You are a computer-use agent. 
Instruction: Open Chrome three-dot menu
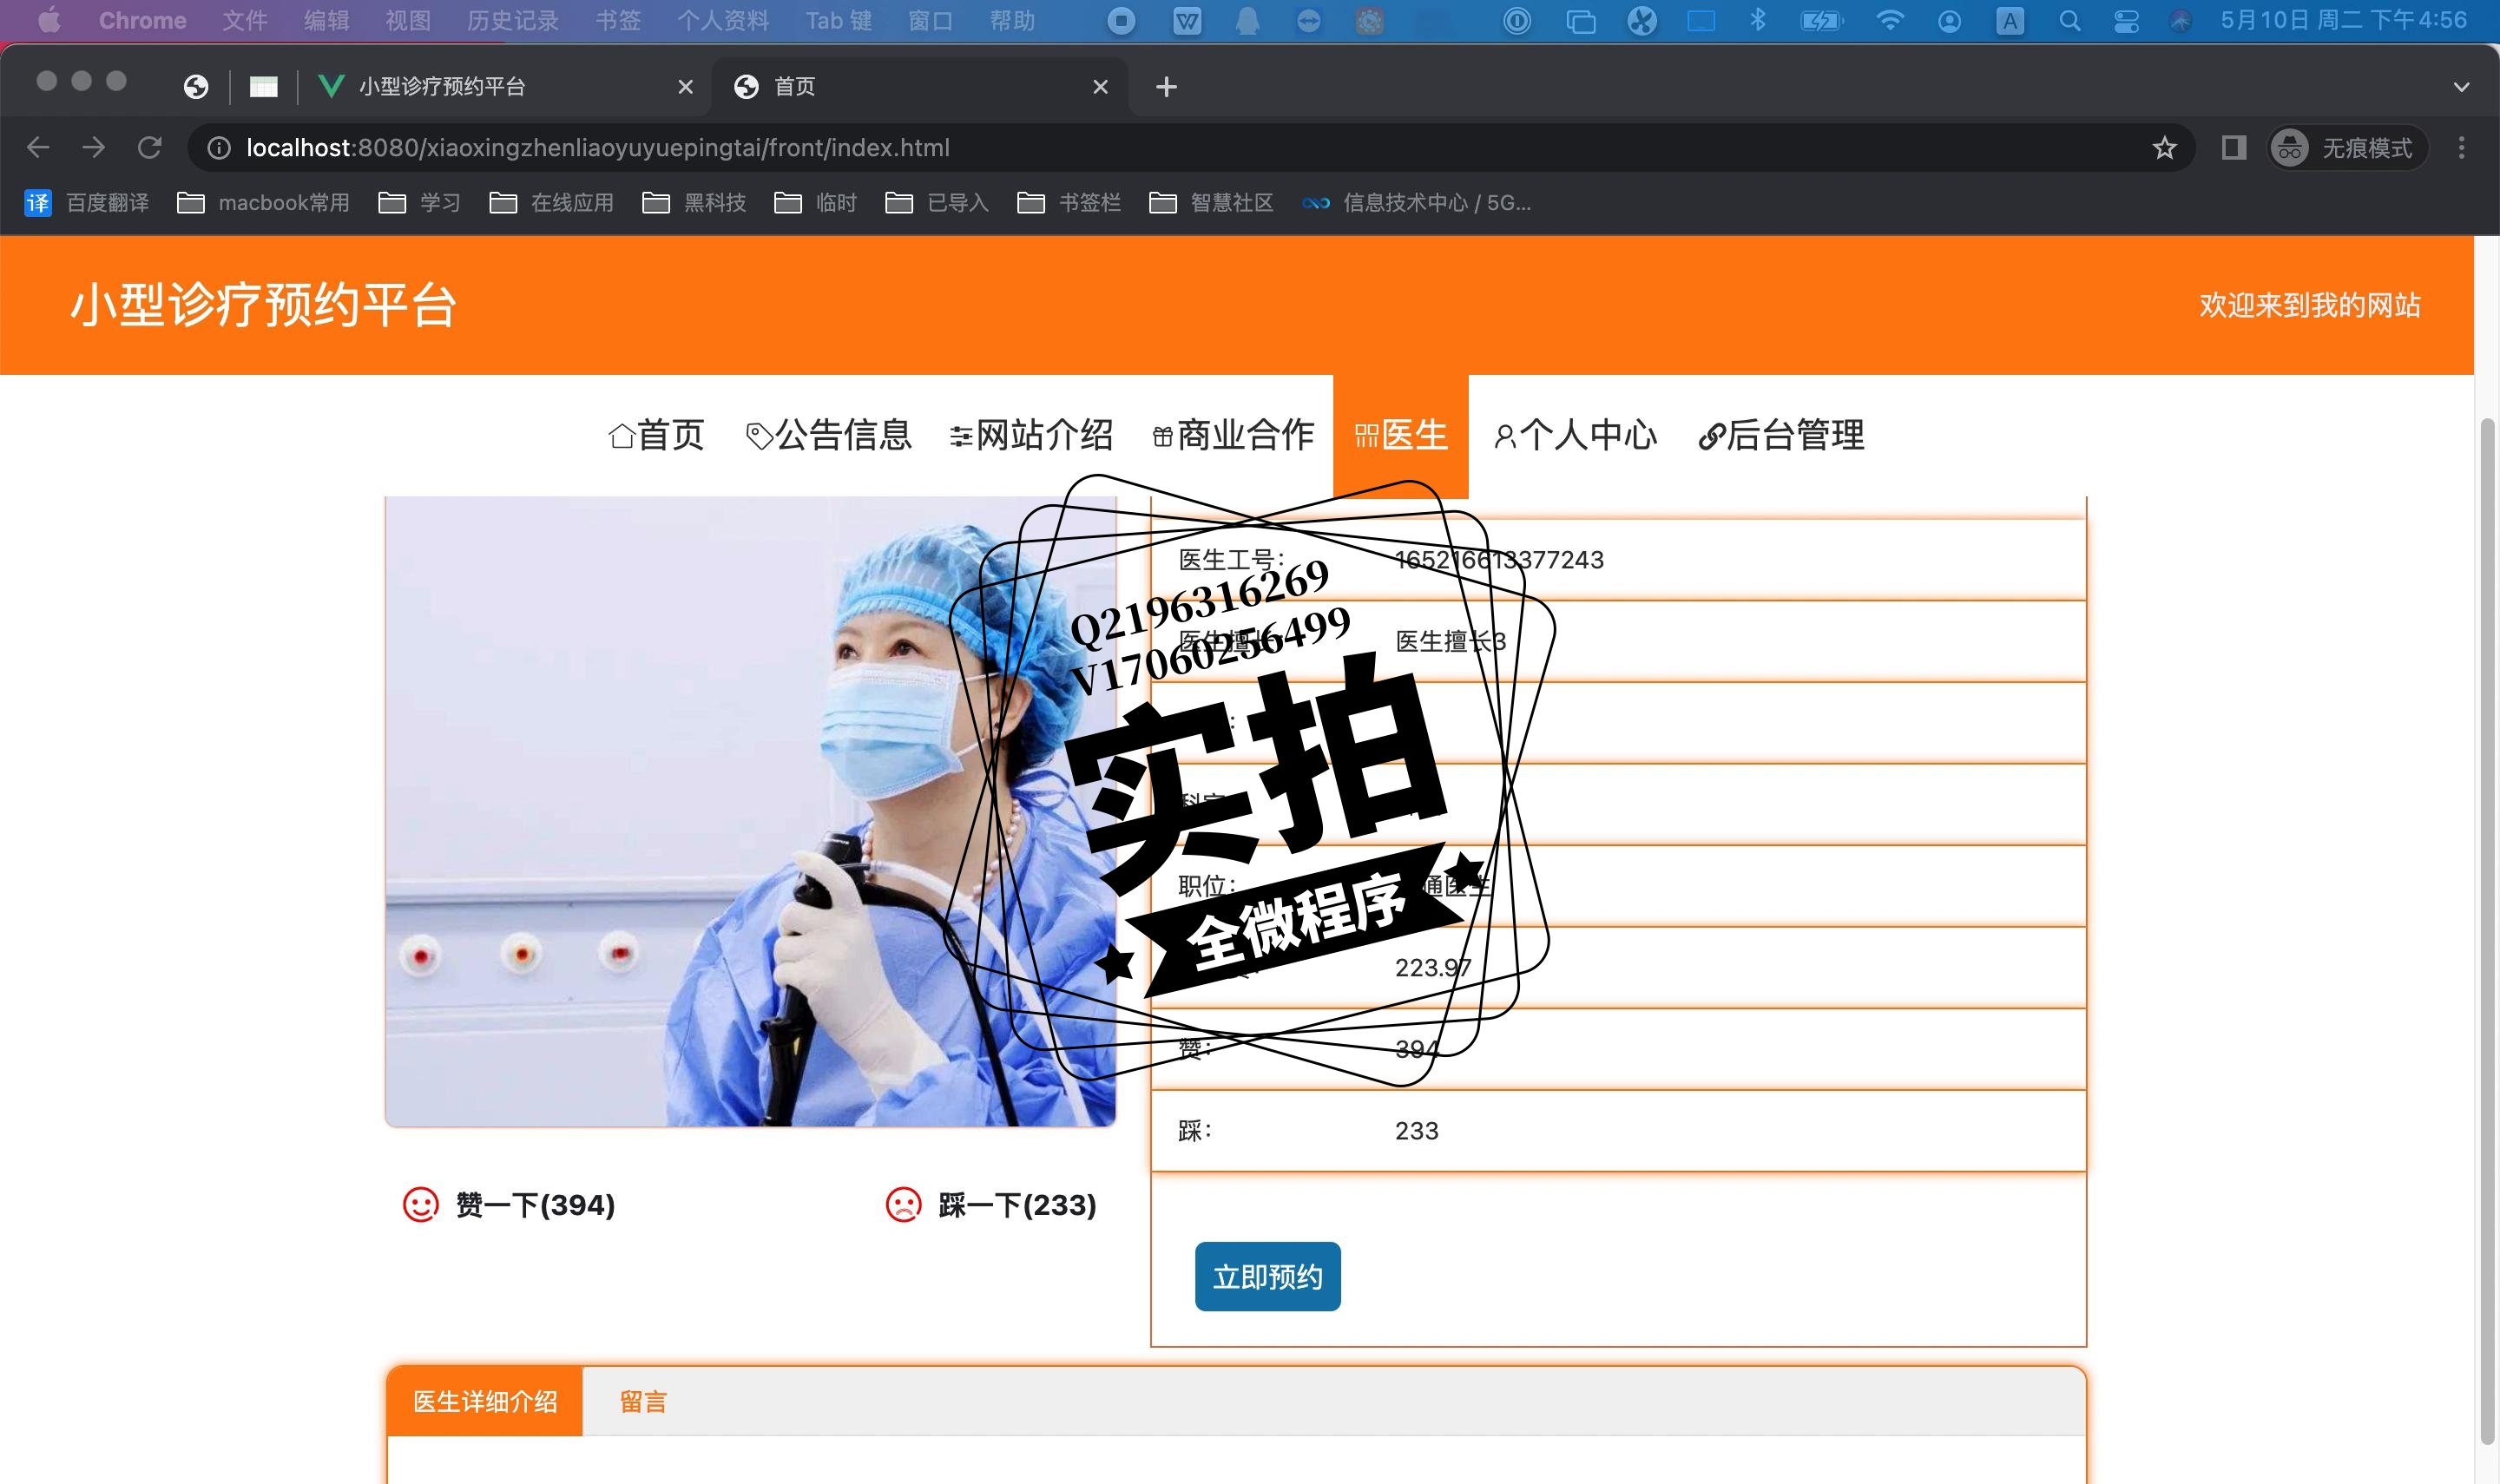(2461, 148)
